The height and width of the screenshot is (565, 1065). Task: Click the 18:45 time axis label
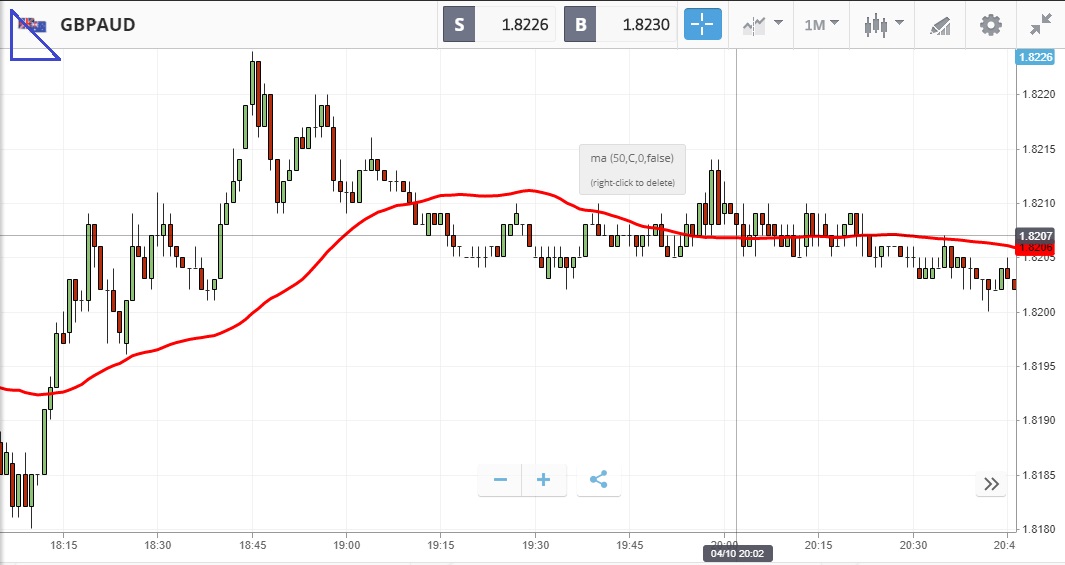[252, 545]
